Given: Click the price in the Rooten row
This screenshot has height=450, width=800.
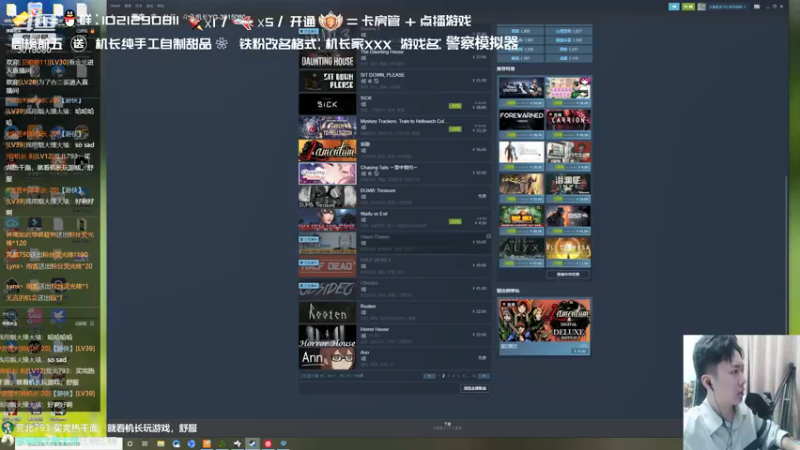Looking at the screenshot, I should click(x=479, y=311).
